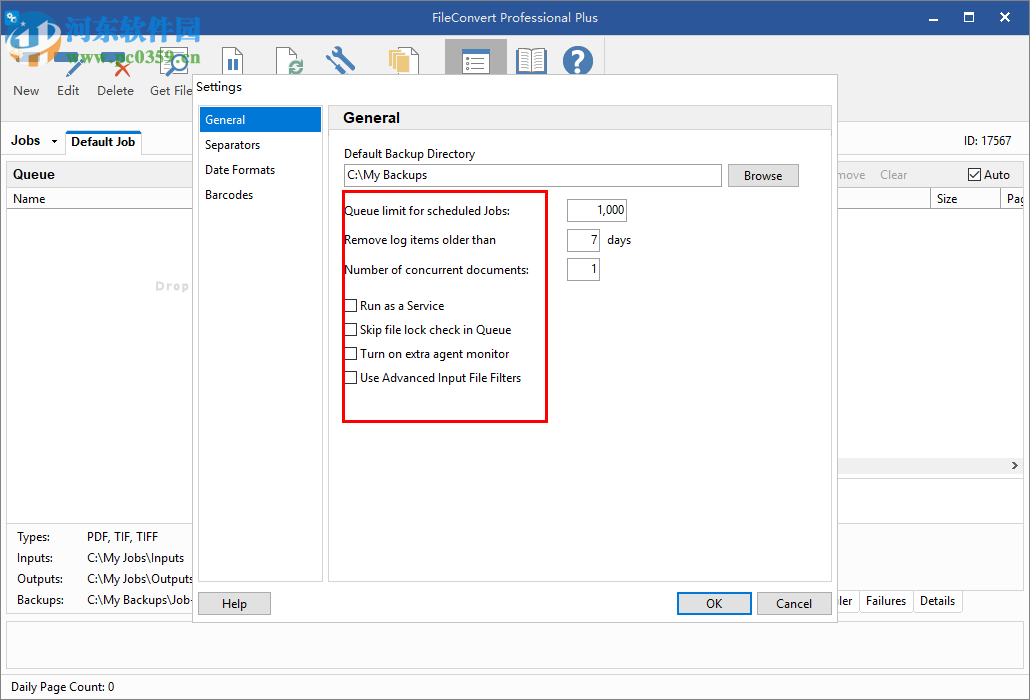Click the copy documents icon on the toolbar
This screenshot has width=1030, height=700.
point(404,60)
